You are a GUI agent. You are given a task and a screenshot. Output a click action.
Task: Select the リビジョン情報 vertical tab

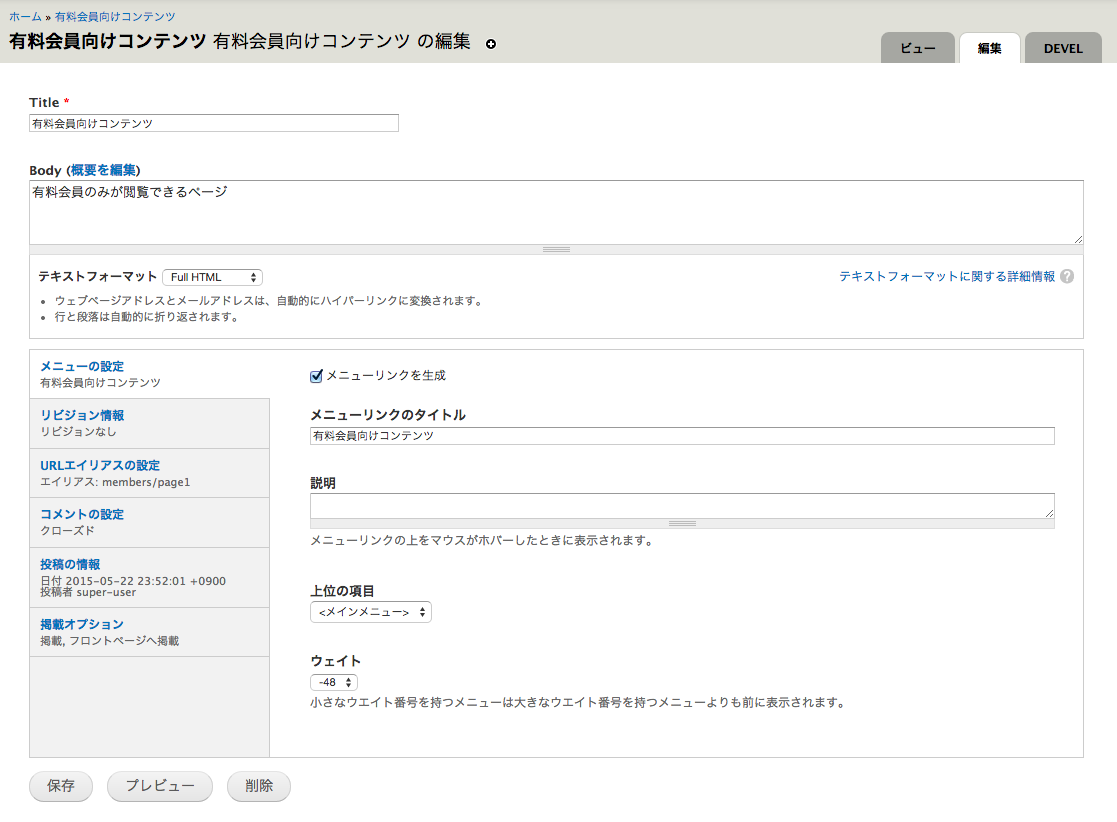(82, 415)
